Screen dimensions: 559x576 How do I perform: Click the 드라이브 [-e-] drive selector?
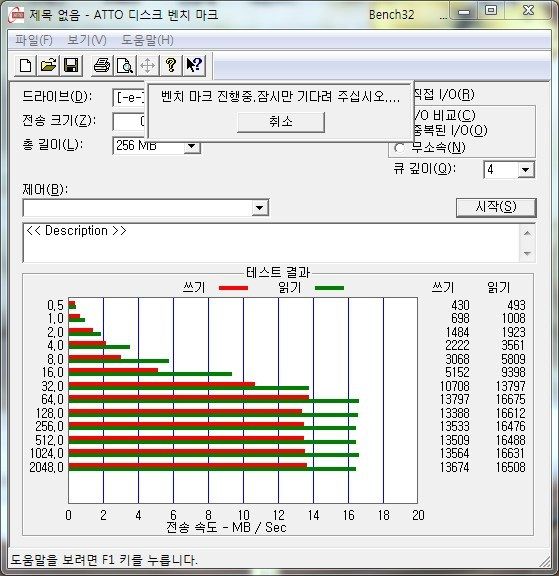tap(130, 98)
